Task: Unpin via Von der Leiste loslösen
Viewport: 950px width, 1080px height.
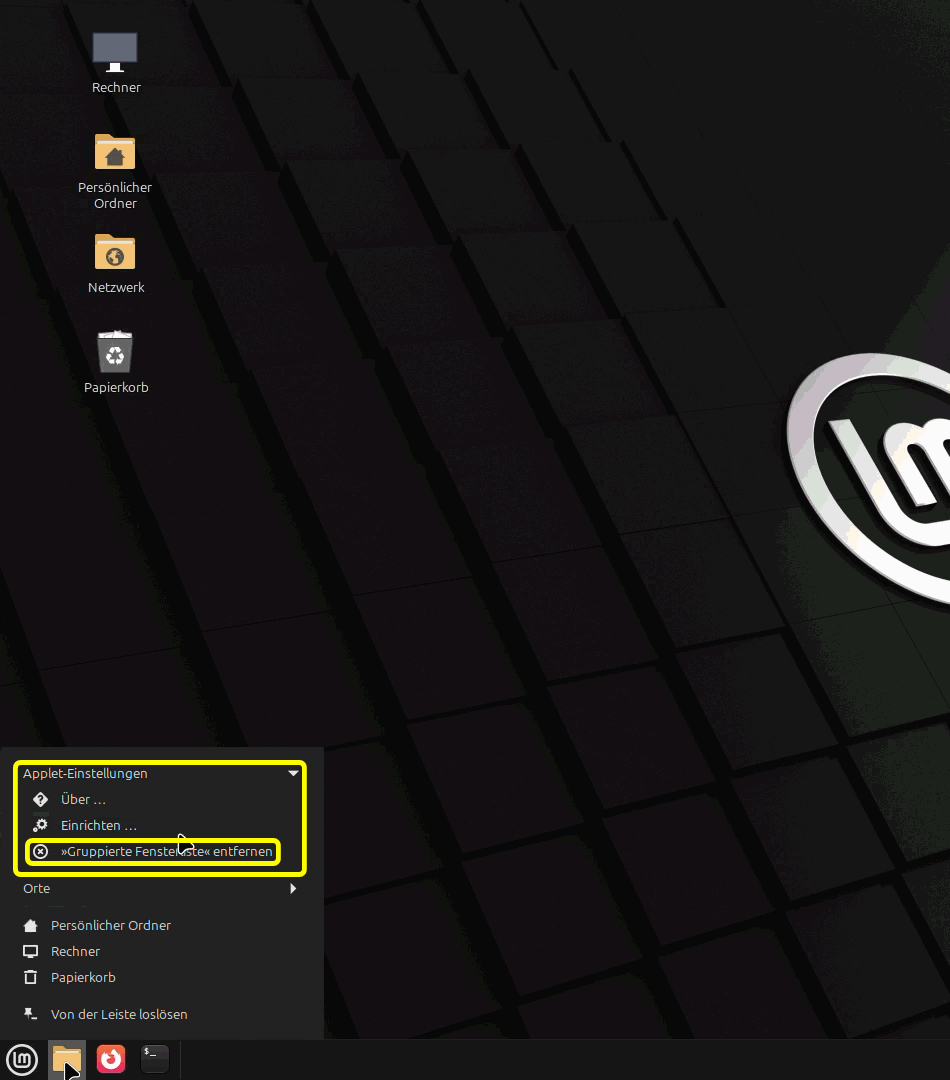Action: (119, 1014)
